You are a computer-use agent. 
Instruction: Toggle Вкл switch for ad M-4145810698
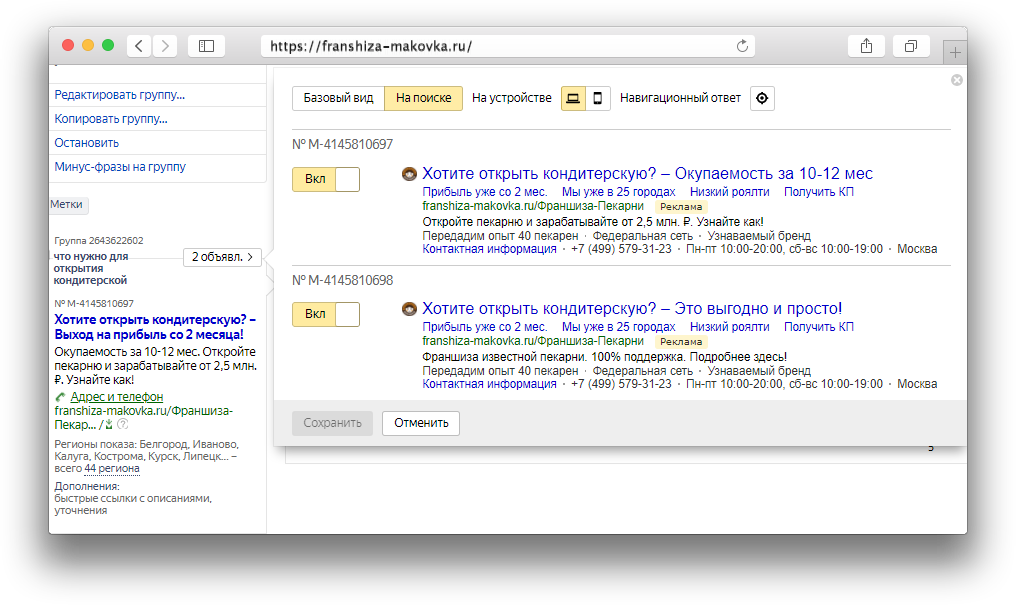pos(326,314)
